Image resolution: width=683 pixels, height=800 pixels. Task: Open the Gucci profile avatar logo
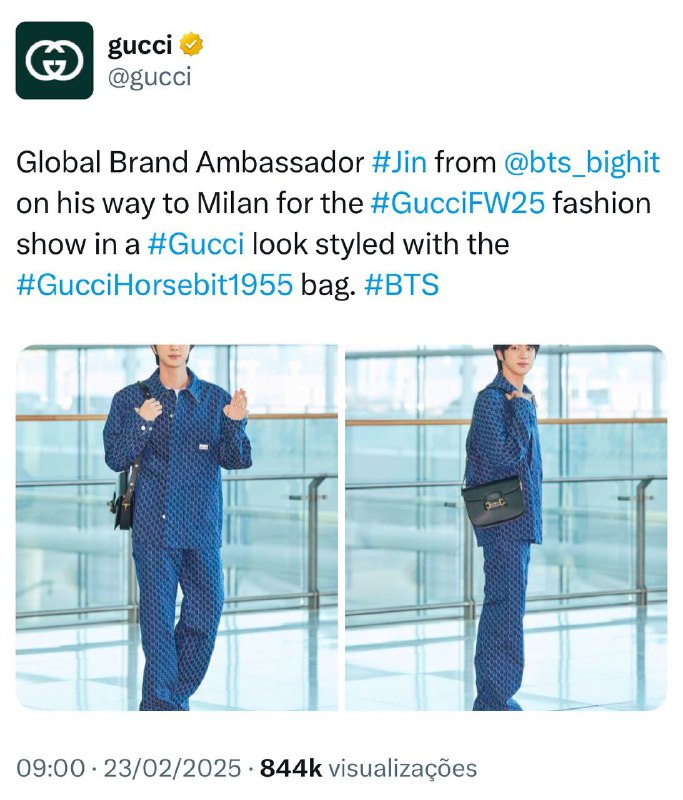point(55,60)
